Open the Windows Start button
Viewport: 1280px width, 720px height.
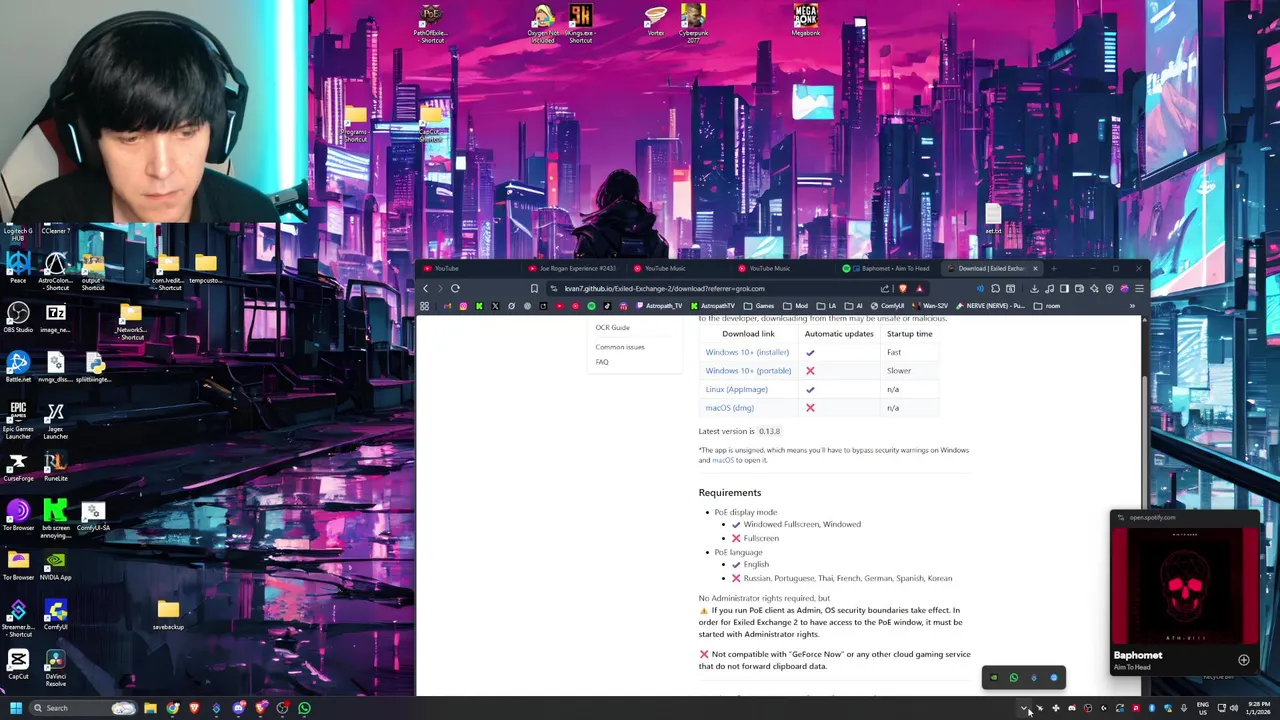point(15,708)
